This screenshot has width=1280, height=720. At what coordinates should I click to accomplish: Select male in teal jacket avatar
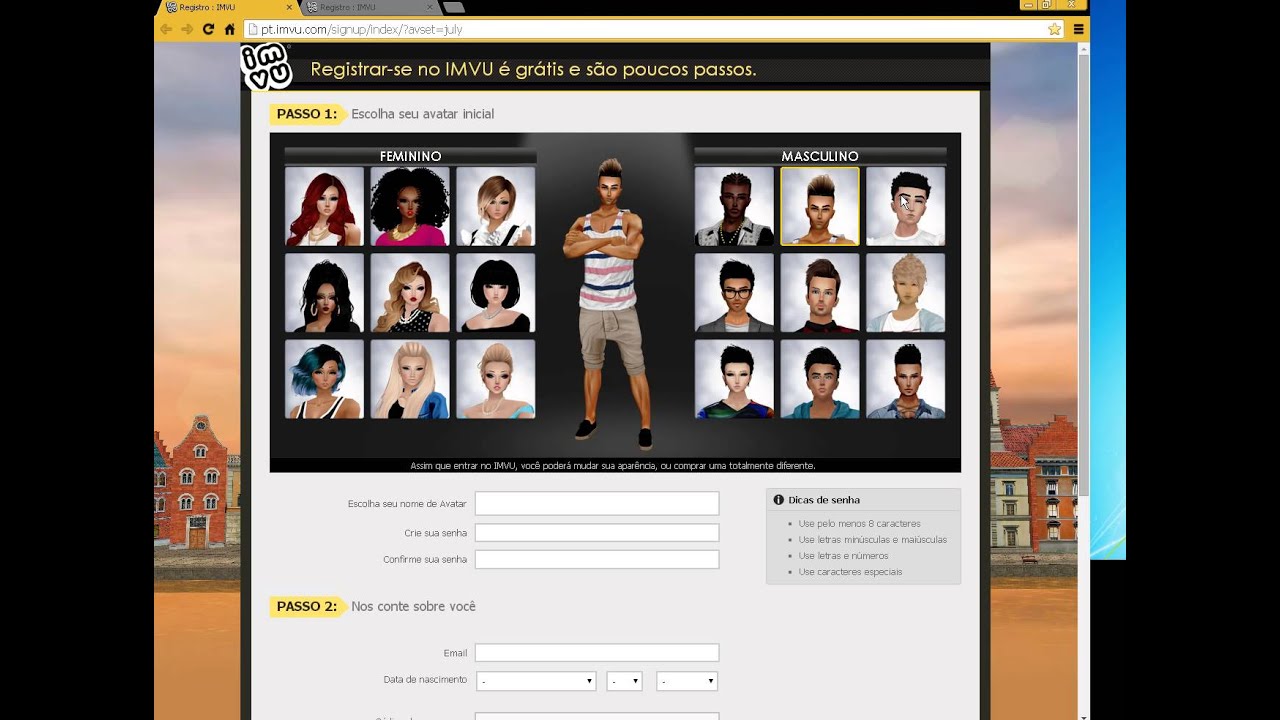point(819,379)
